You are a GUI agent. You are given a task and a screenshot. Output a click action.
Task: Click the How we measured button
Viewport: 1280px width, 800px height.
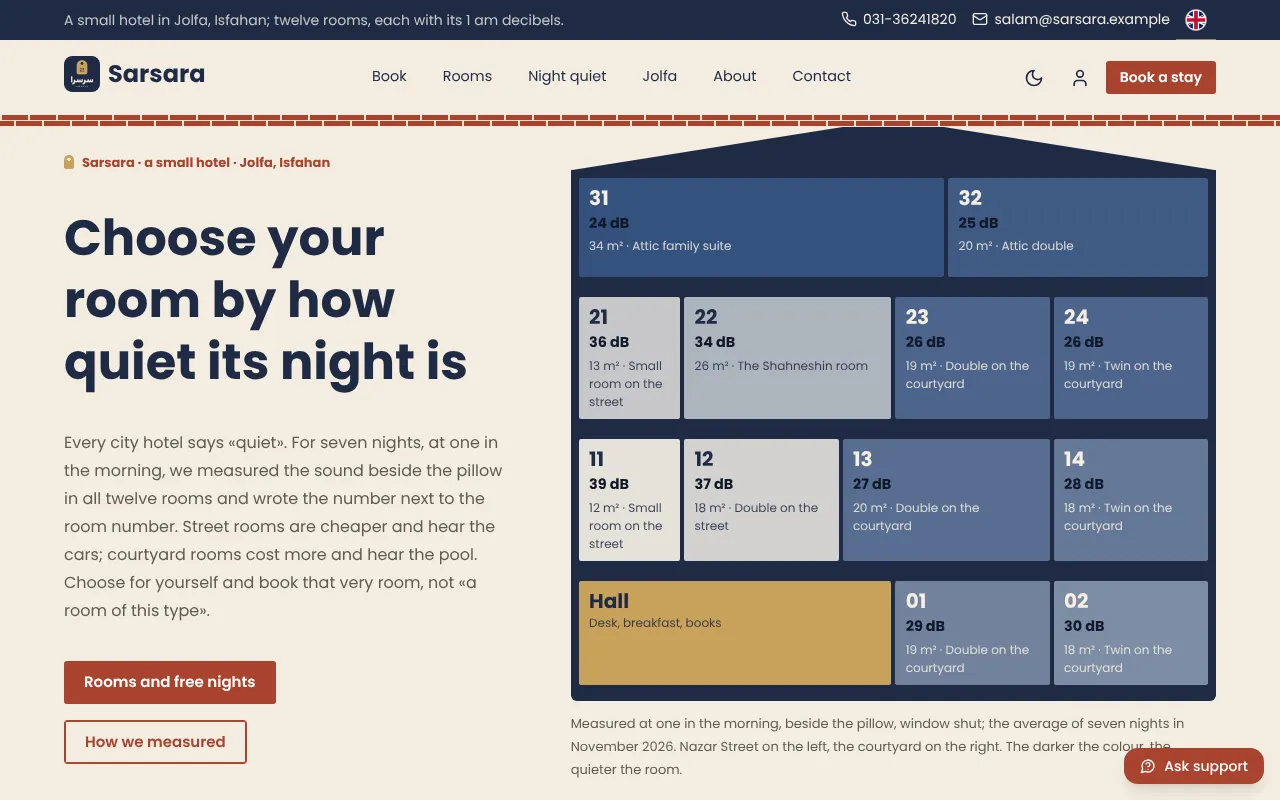click(x=155, y=742)
